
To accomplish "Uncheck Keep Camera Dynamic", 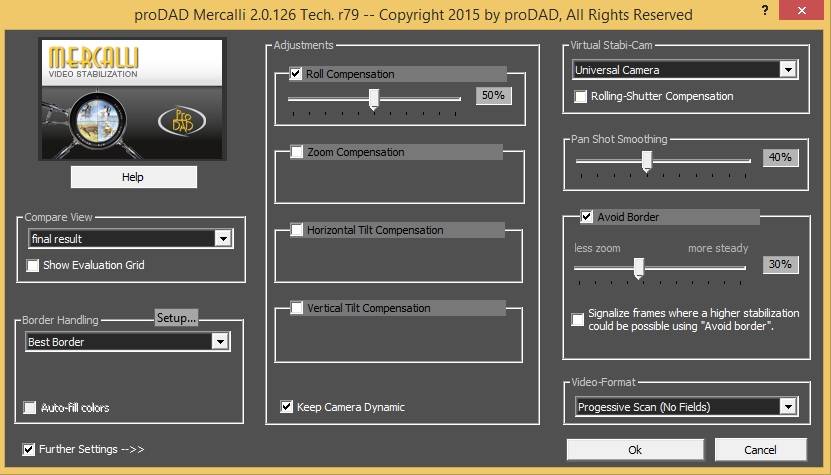I will [287, 407].
